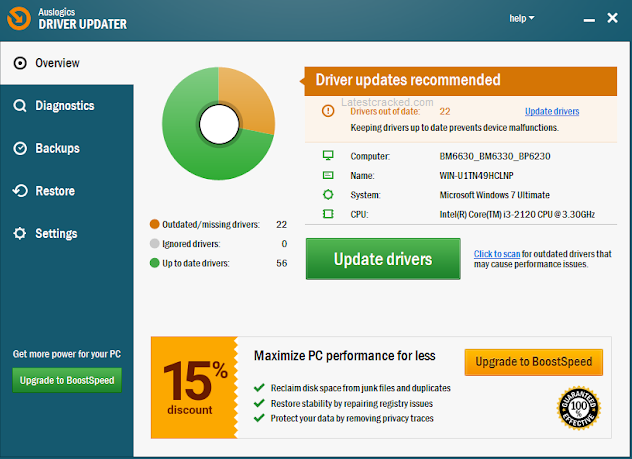Click the big green Update drivers button
The height and width of the screenshot is (459, 632).
pos(383,259)
